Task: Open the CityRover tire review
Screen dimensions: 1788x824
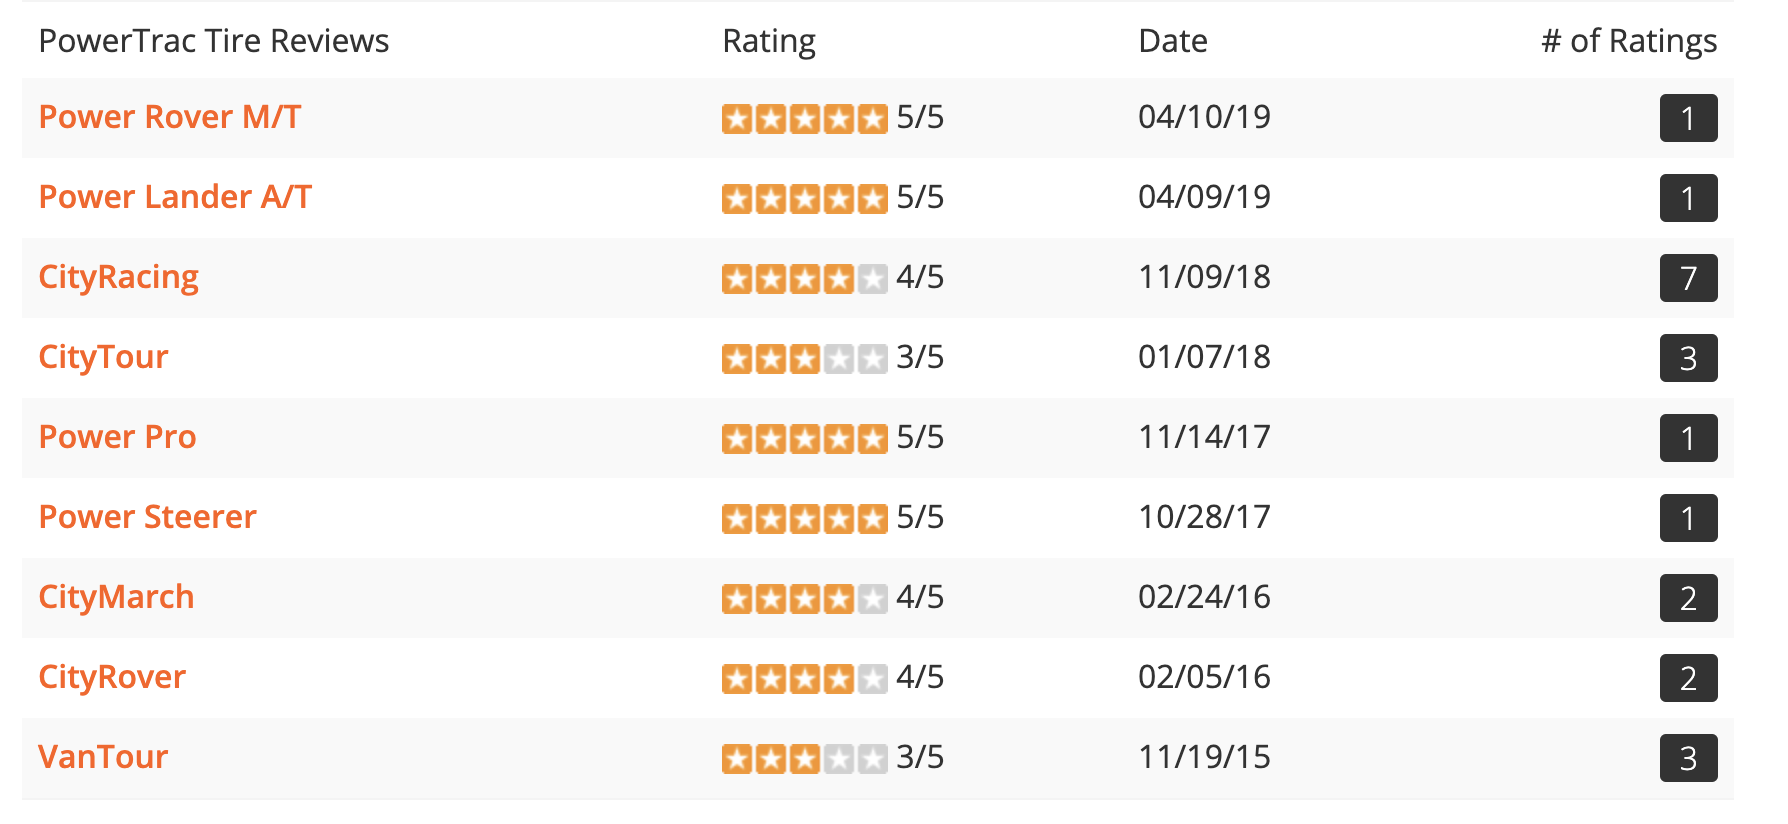Action: [x=112, y=678]
